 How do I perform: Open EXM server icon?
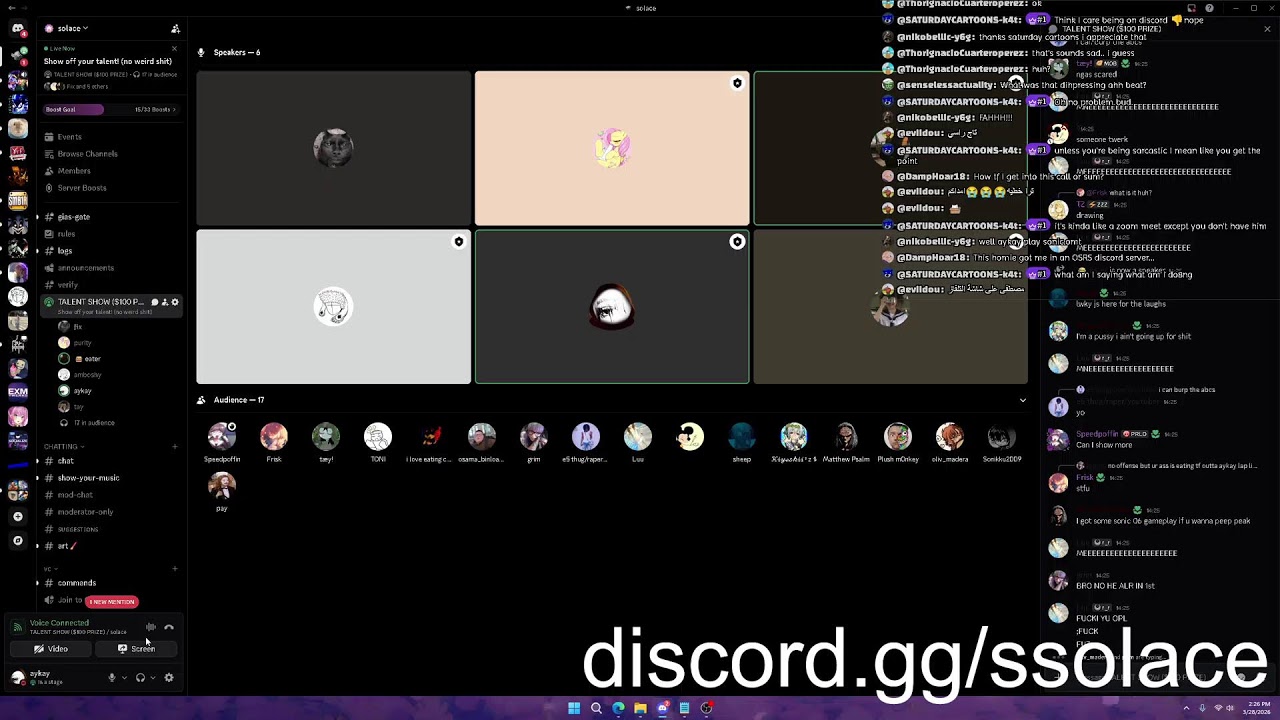18,392
